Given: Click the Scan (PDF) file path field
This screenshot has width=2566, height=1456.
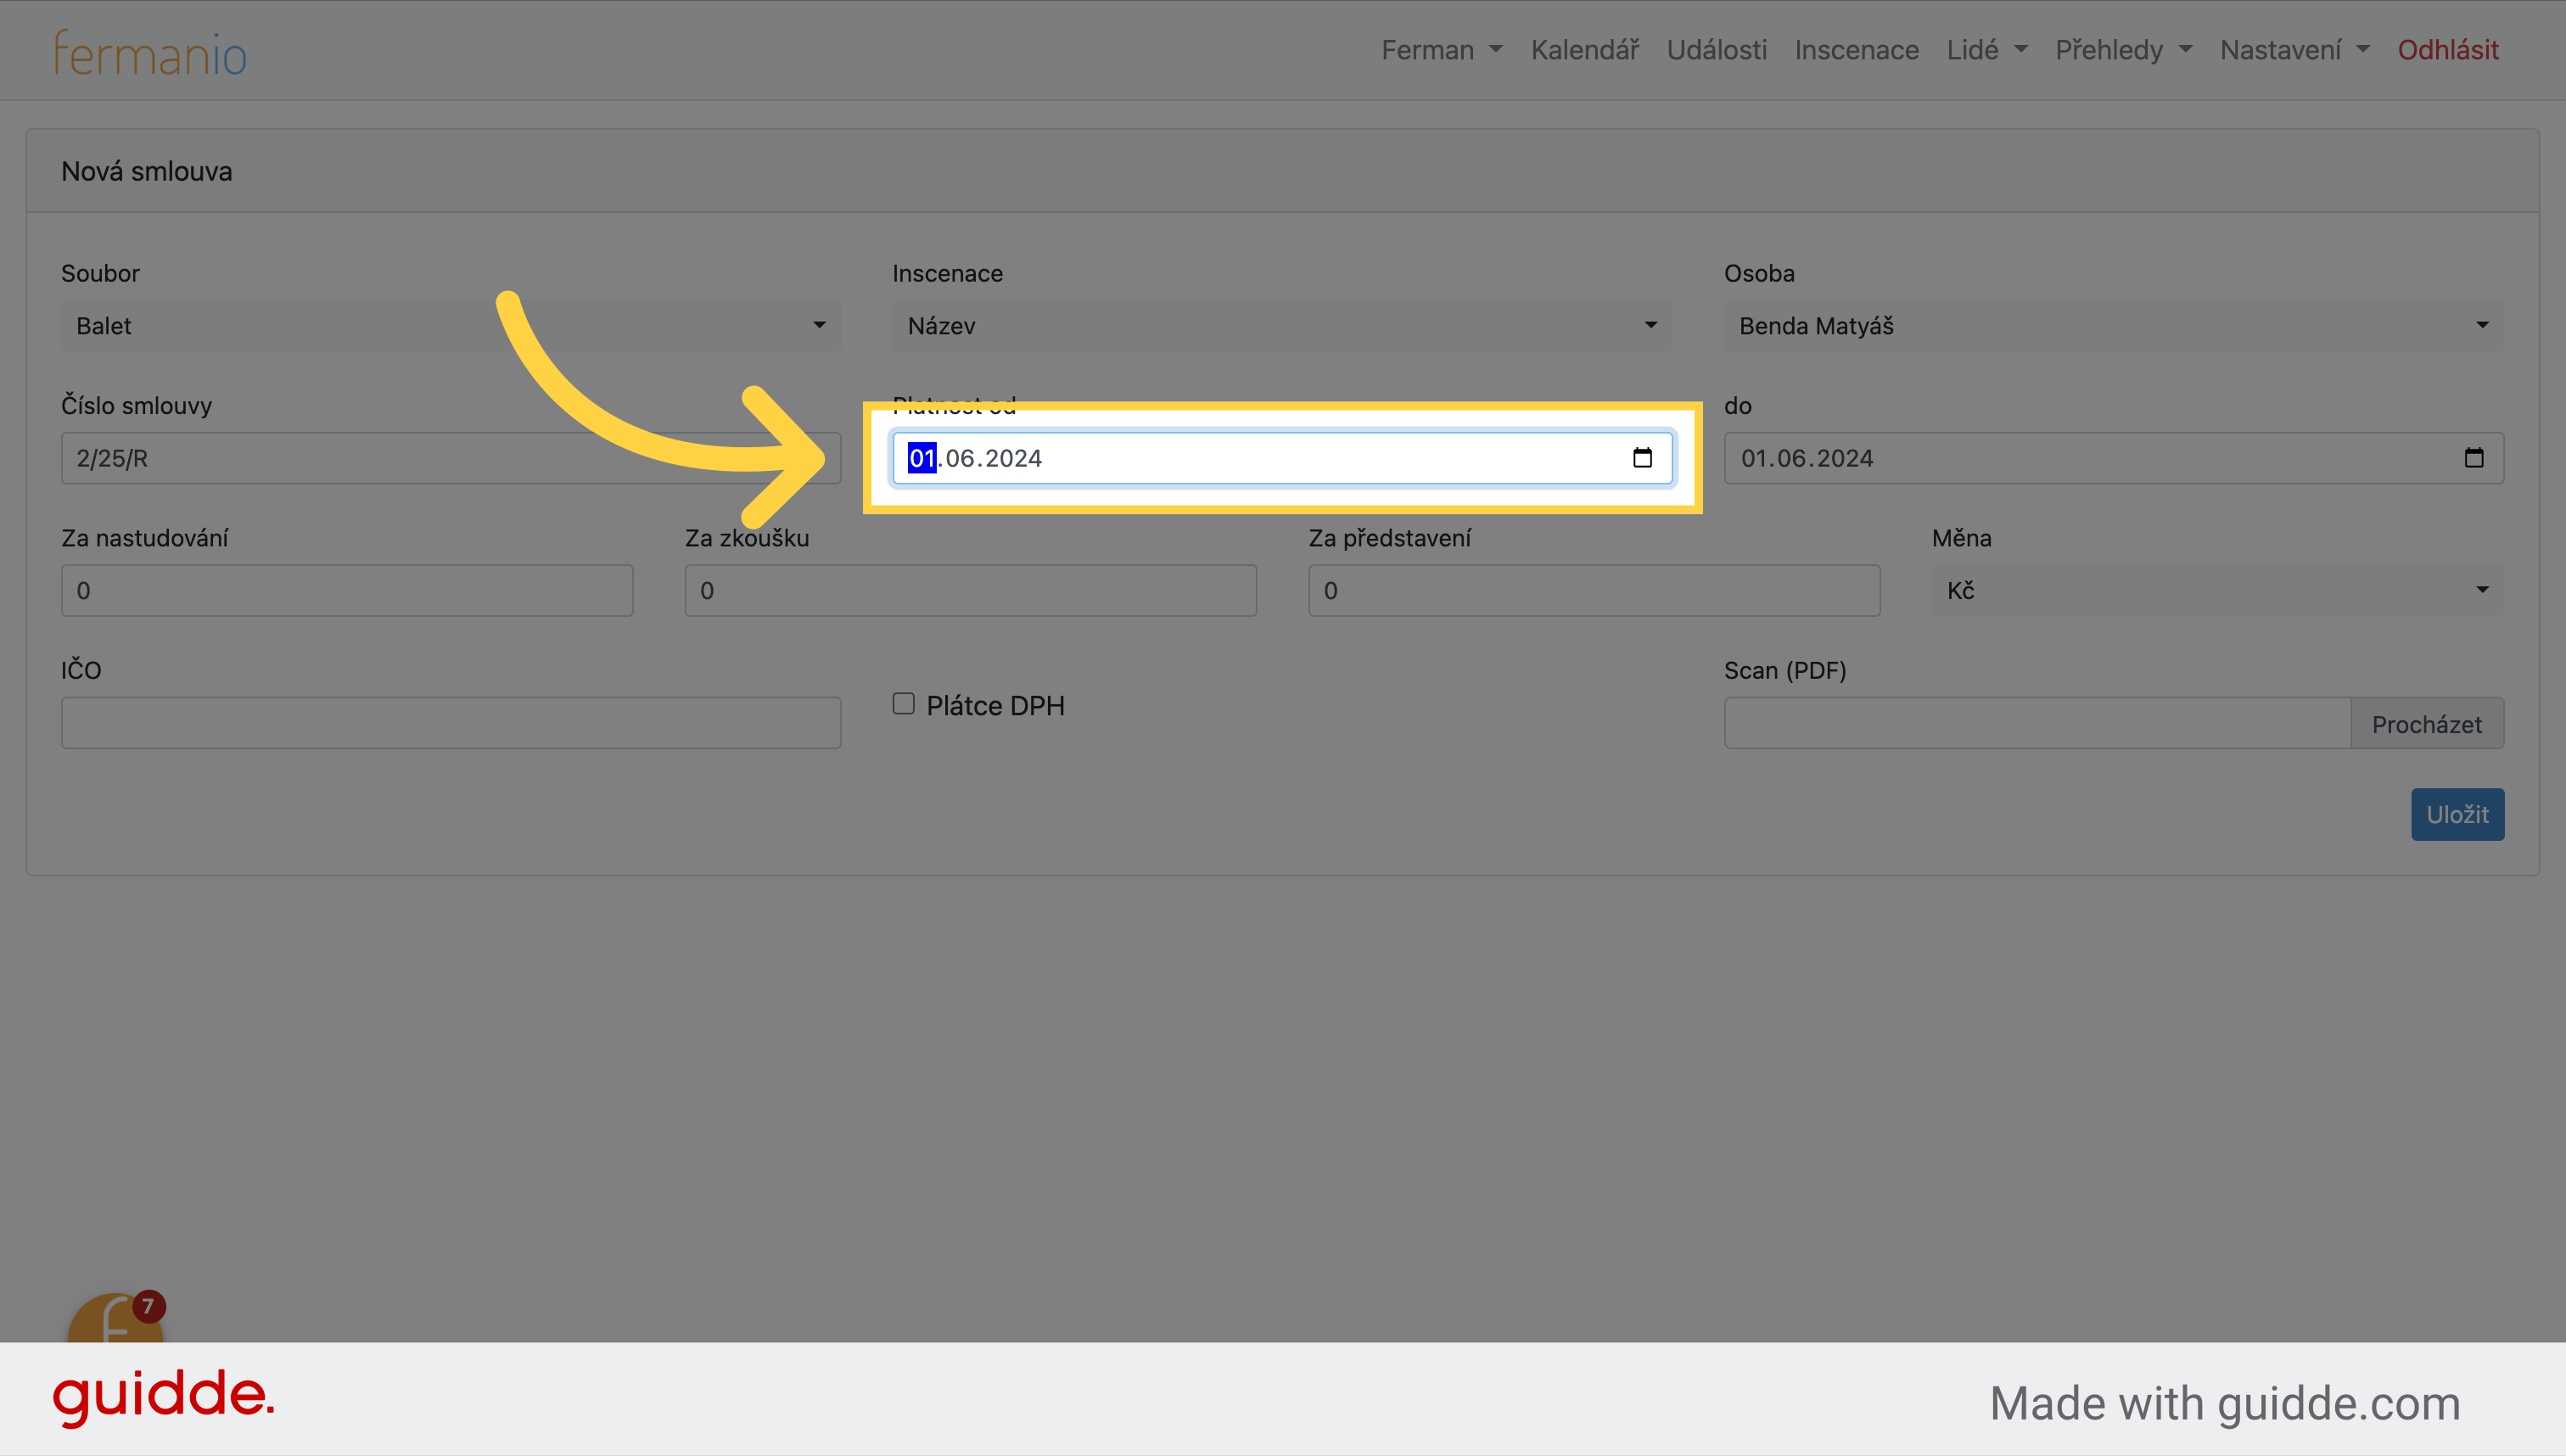Looking at the screenshot, I should point(2037,723).
